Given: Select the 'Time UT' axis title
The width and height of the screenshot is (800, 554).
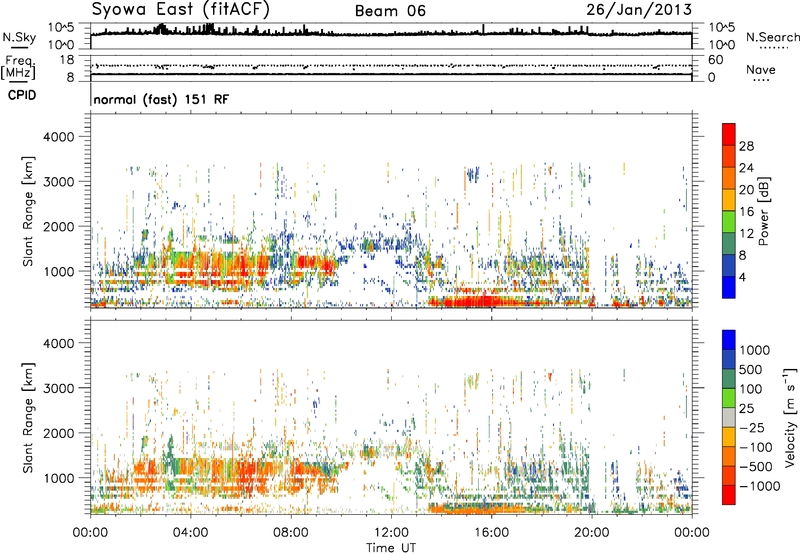Looking at the screenshot, I should click(x=391, y=548).
